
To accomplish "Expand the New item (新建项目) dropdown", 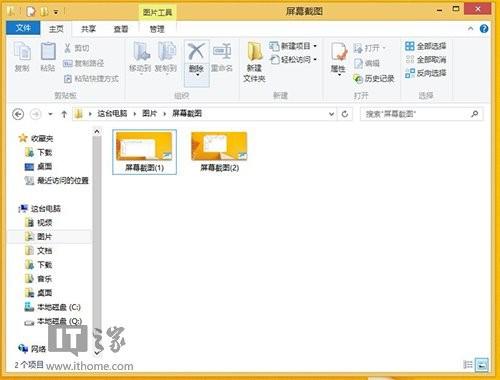I will (x=315, y=46).
